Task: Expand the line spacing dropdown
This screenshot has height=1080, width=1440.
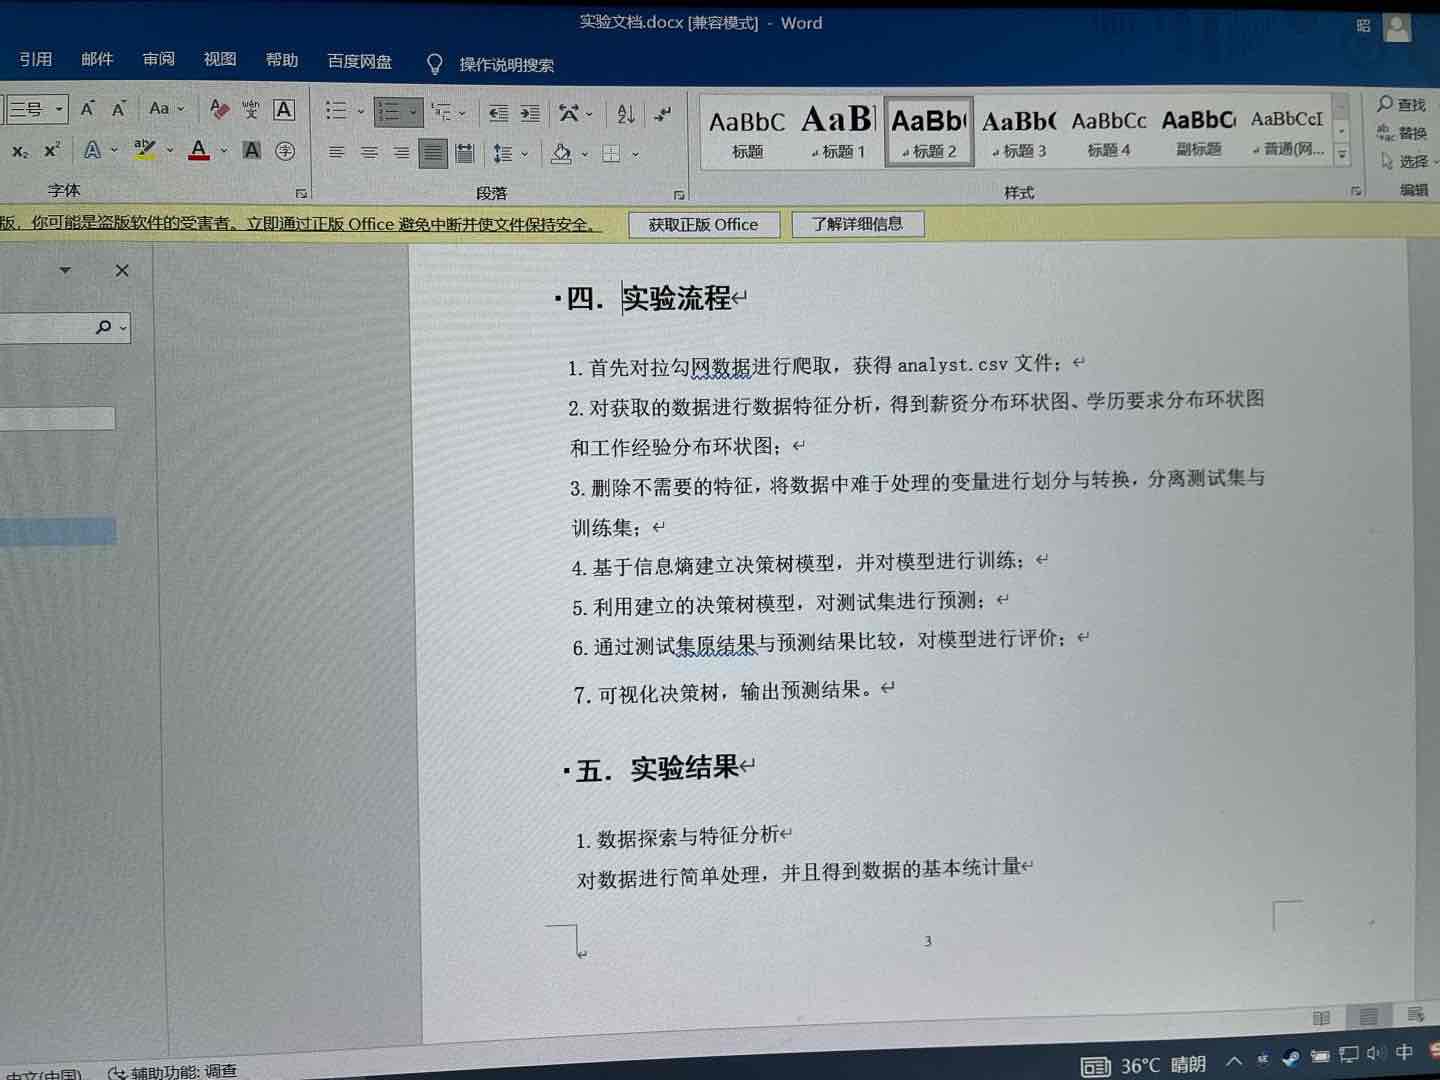Action: coord(524,154)
